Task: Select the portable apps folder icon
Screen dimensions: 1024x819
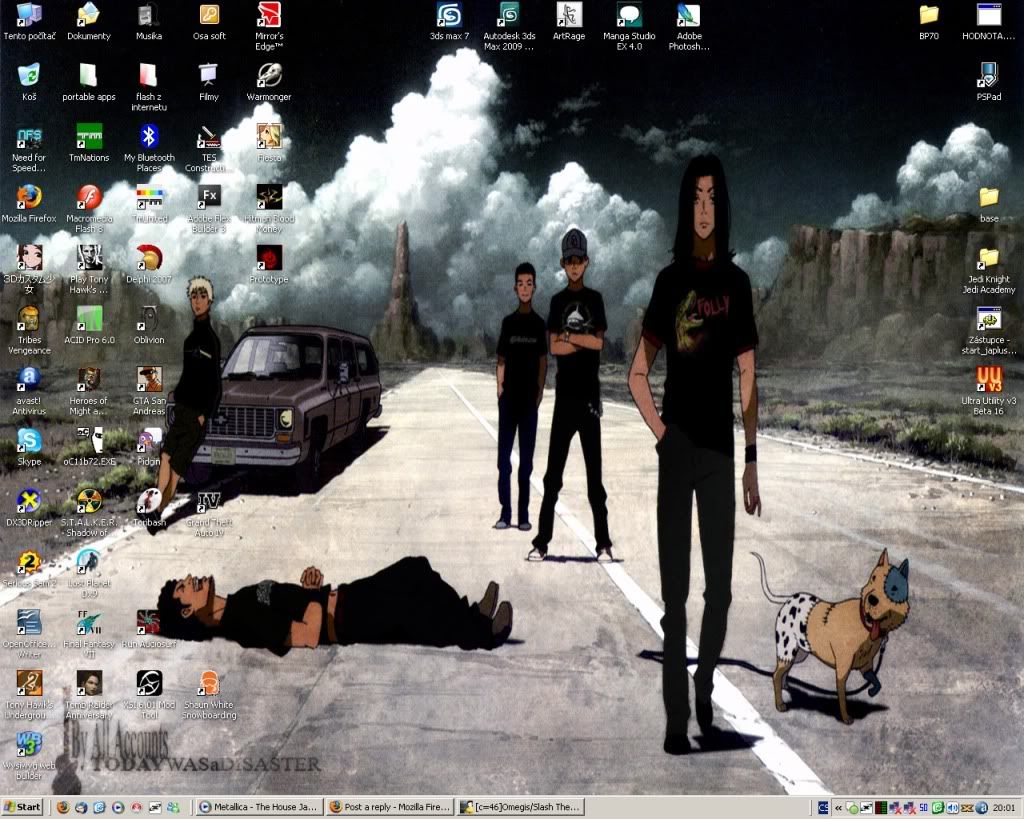Action: tap(89, 82)
